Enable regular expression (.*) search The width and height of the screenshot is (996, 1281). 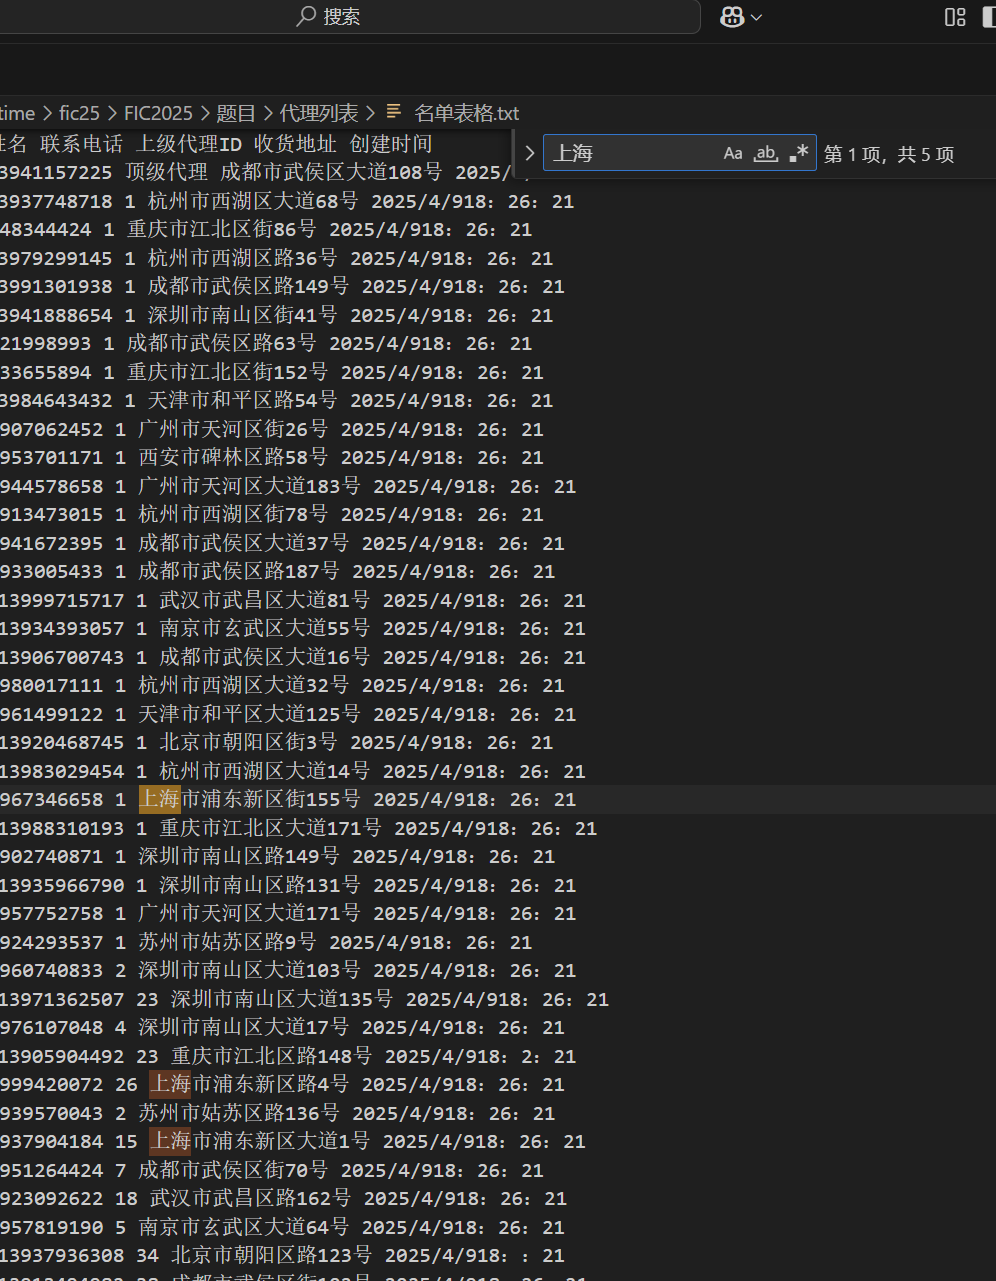click(798, 153)
